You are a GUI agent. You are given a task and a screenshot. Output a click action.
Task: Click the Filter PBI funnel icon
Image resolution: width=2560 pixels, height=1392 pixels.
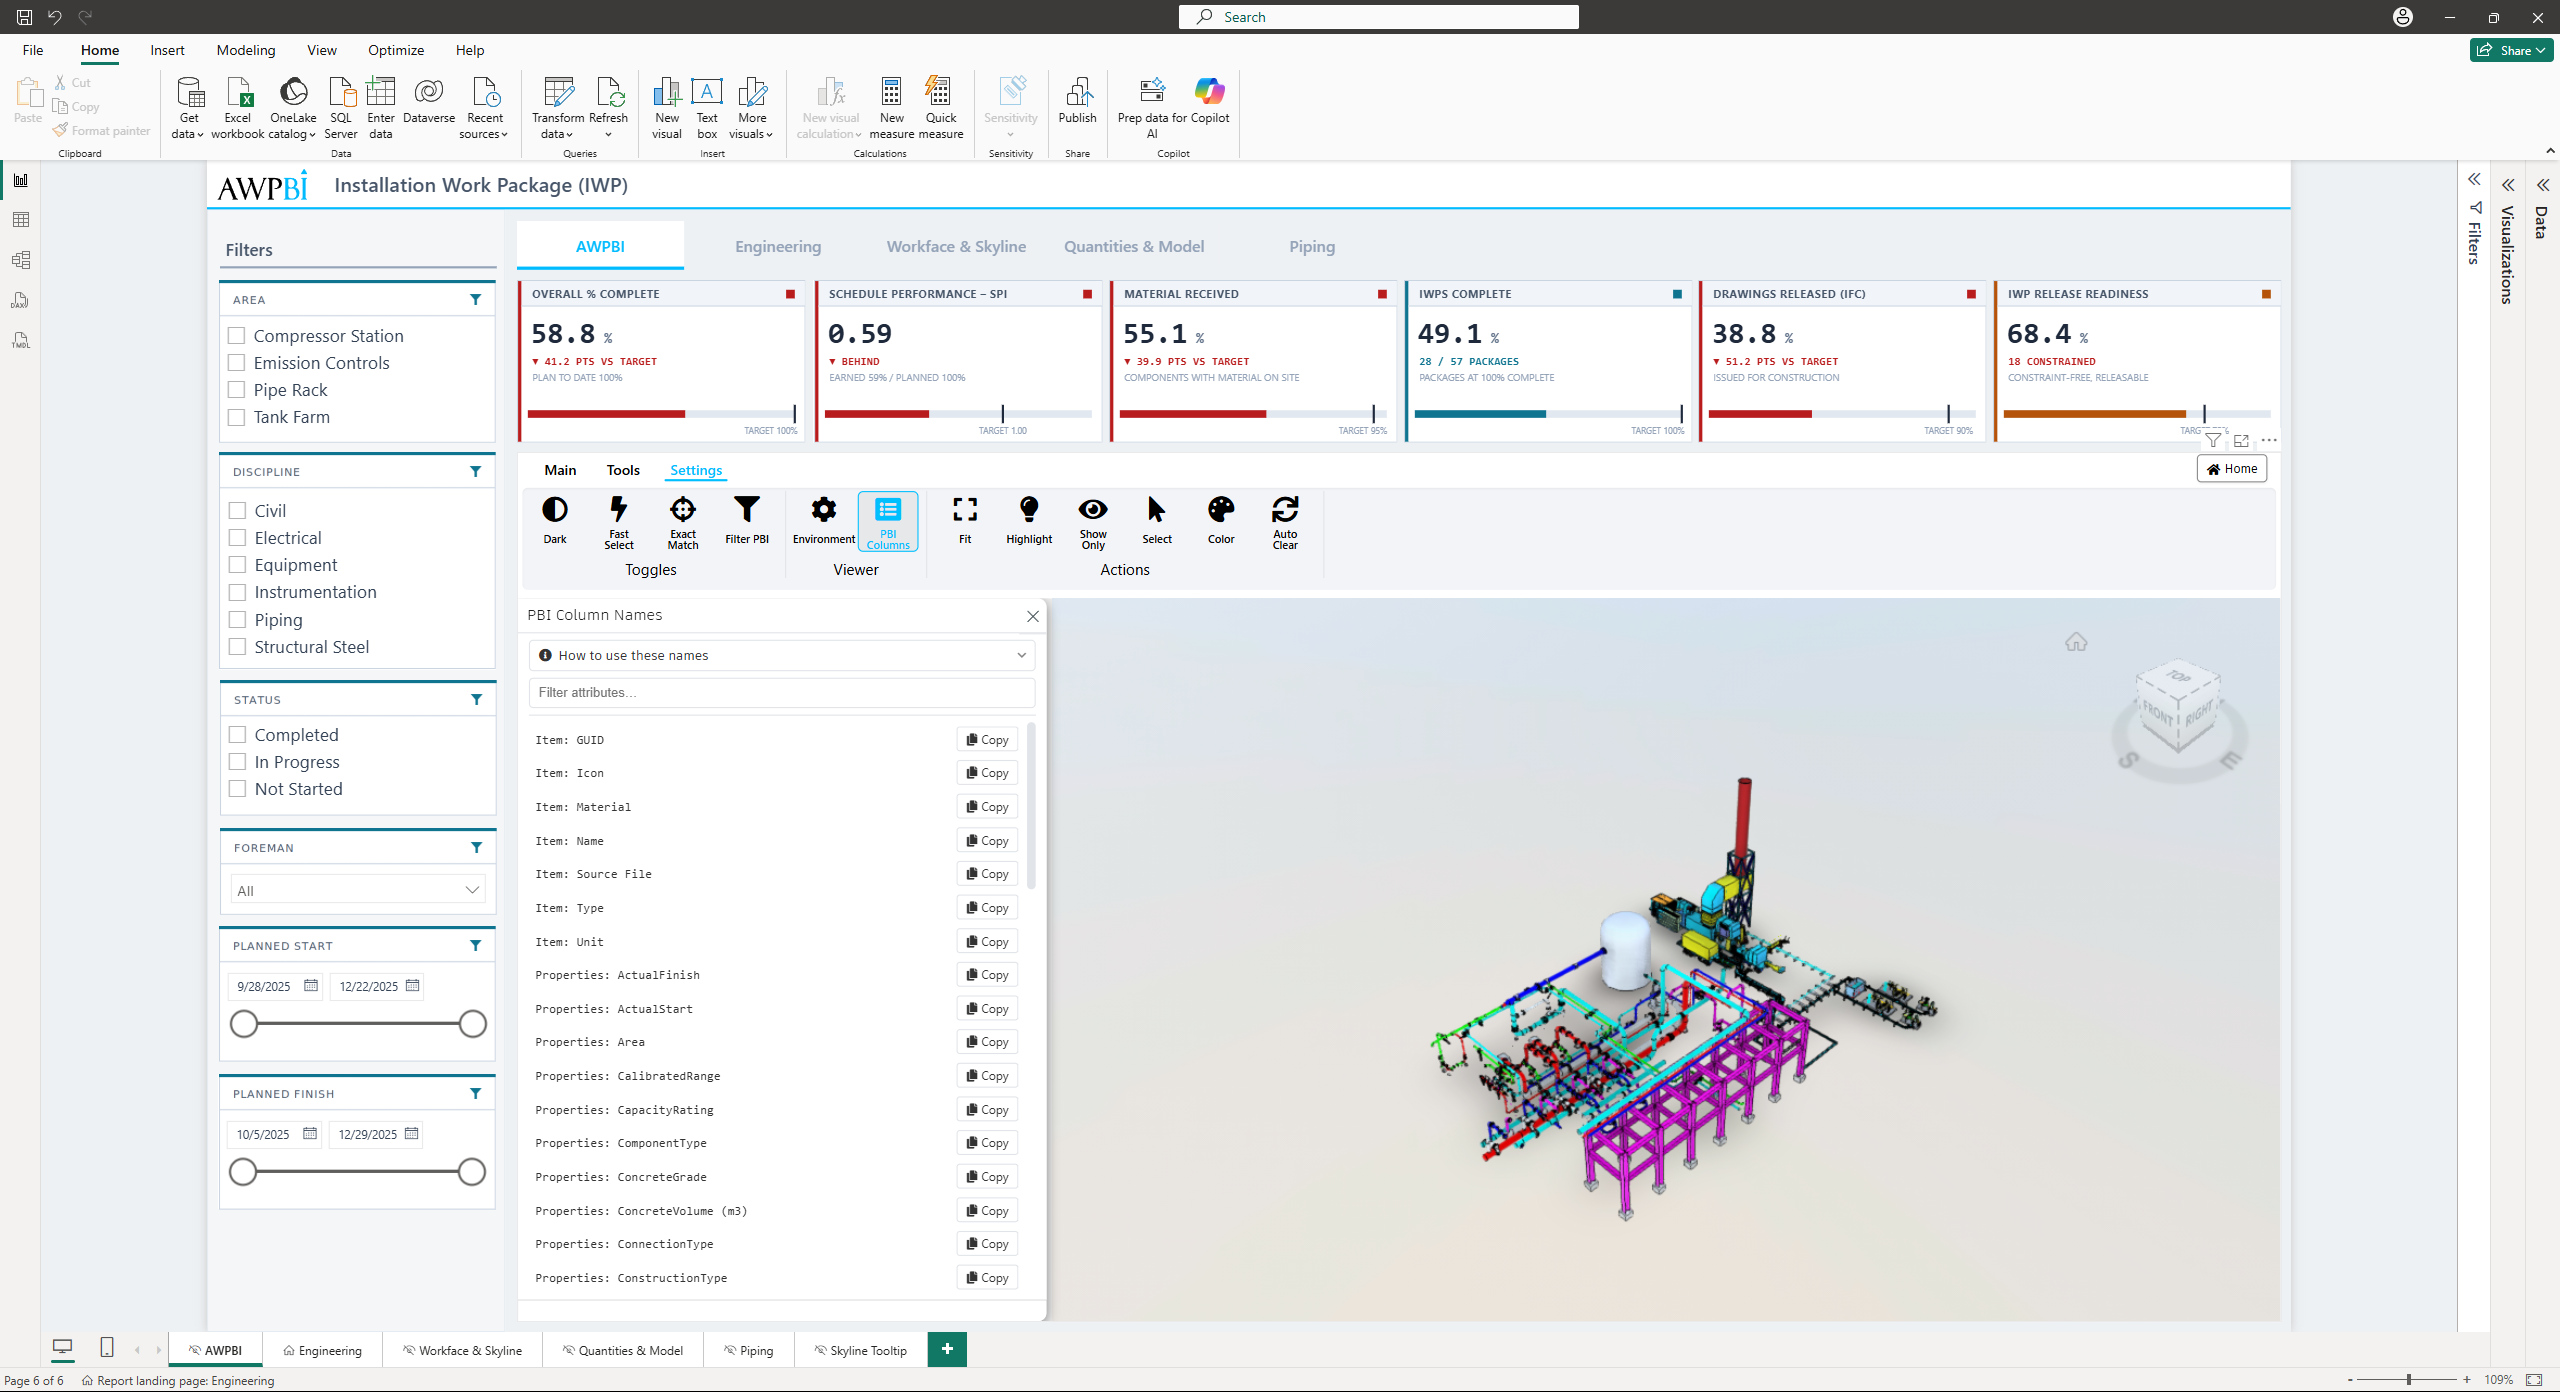[747, 520]
